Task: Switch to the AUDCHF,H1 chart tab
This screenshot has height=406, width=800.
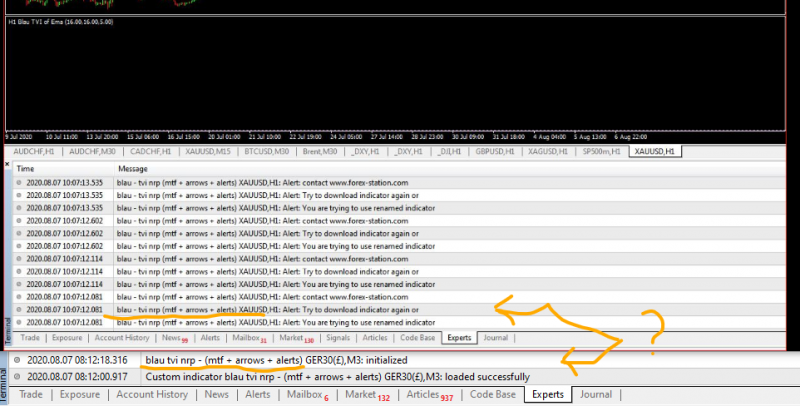Action: tap(34, 151)
